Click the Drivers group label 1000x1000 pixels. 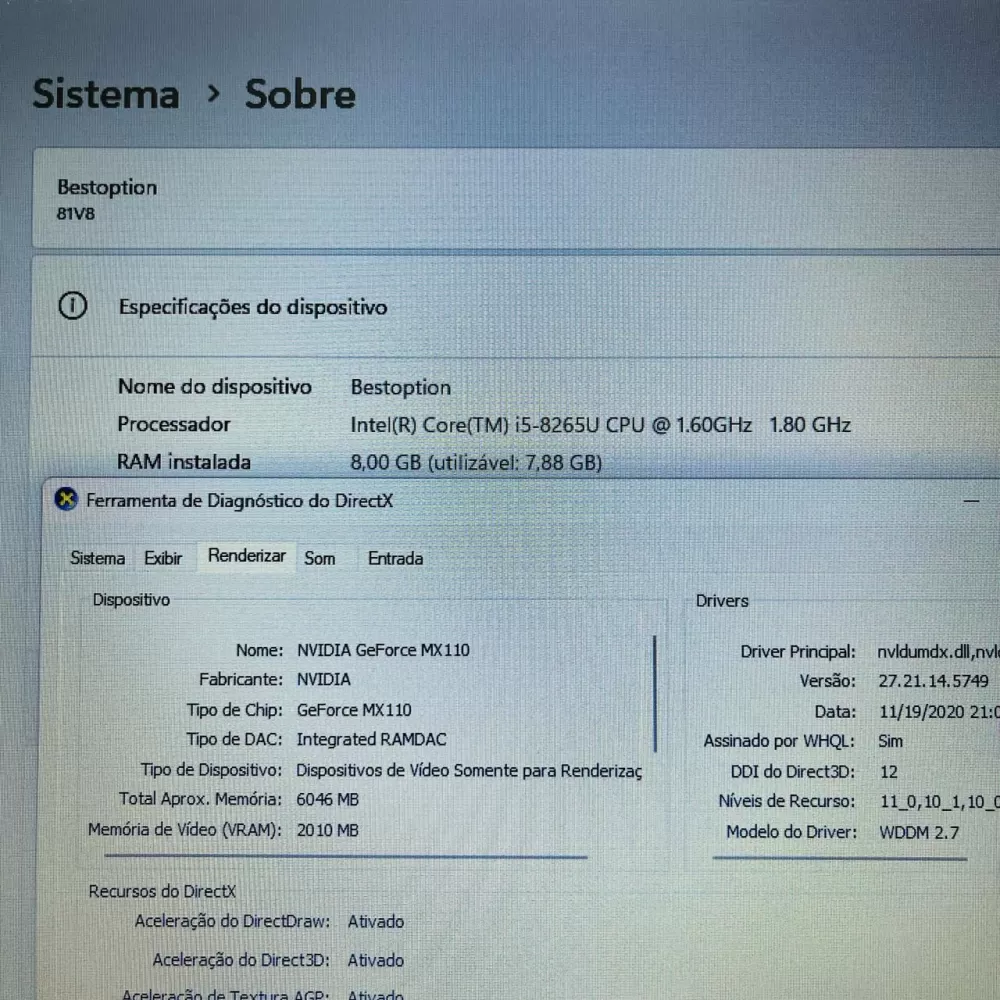click(x=722, y=601)
